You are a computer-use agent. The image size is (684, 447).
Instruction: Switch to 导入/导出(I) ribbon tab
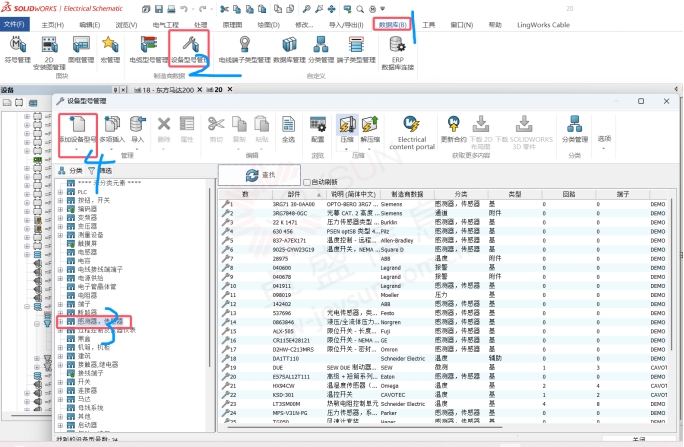[x=346, y=25]
